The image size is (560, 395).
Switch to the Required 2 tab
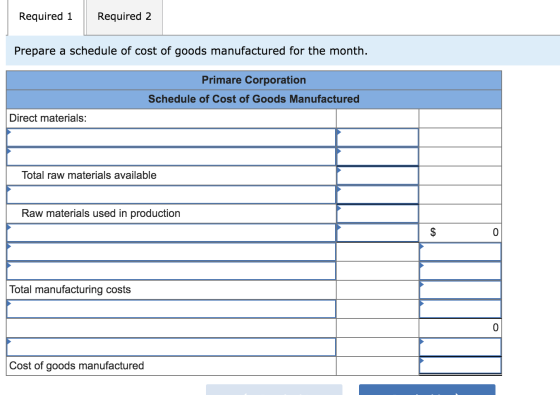tap(124, 16)
